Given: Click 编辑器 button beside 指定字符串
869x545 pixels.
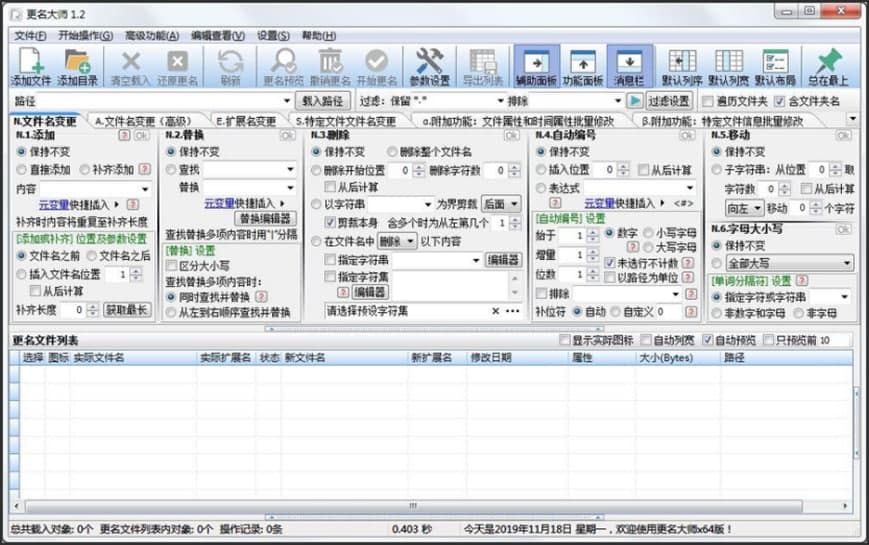Looking at the screenshot, I should 503,259.
